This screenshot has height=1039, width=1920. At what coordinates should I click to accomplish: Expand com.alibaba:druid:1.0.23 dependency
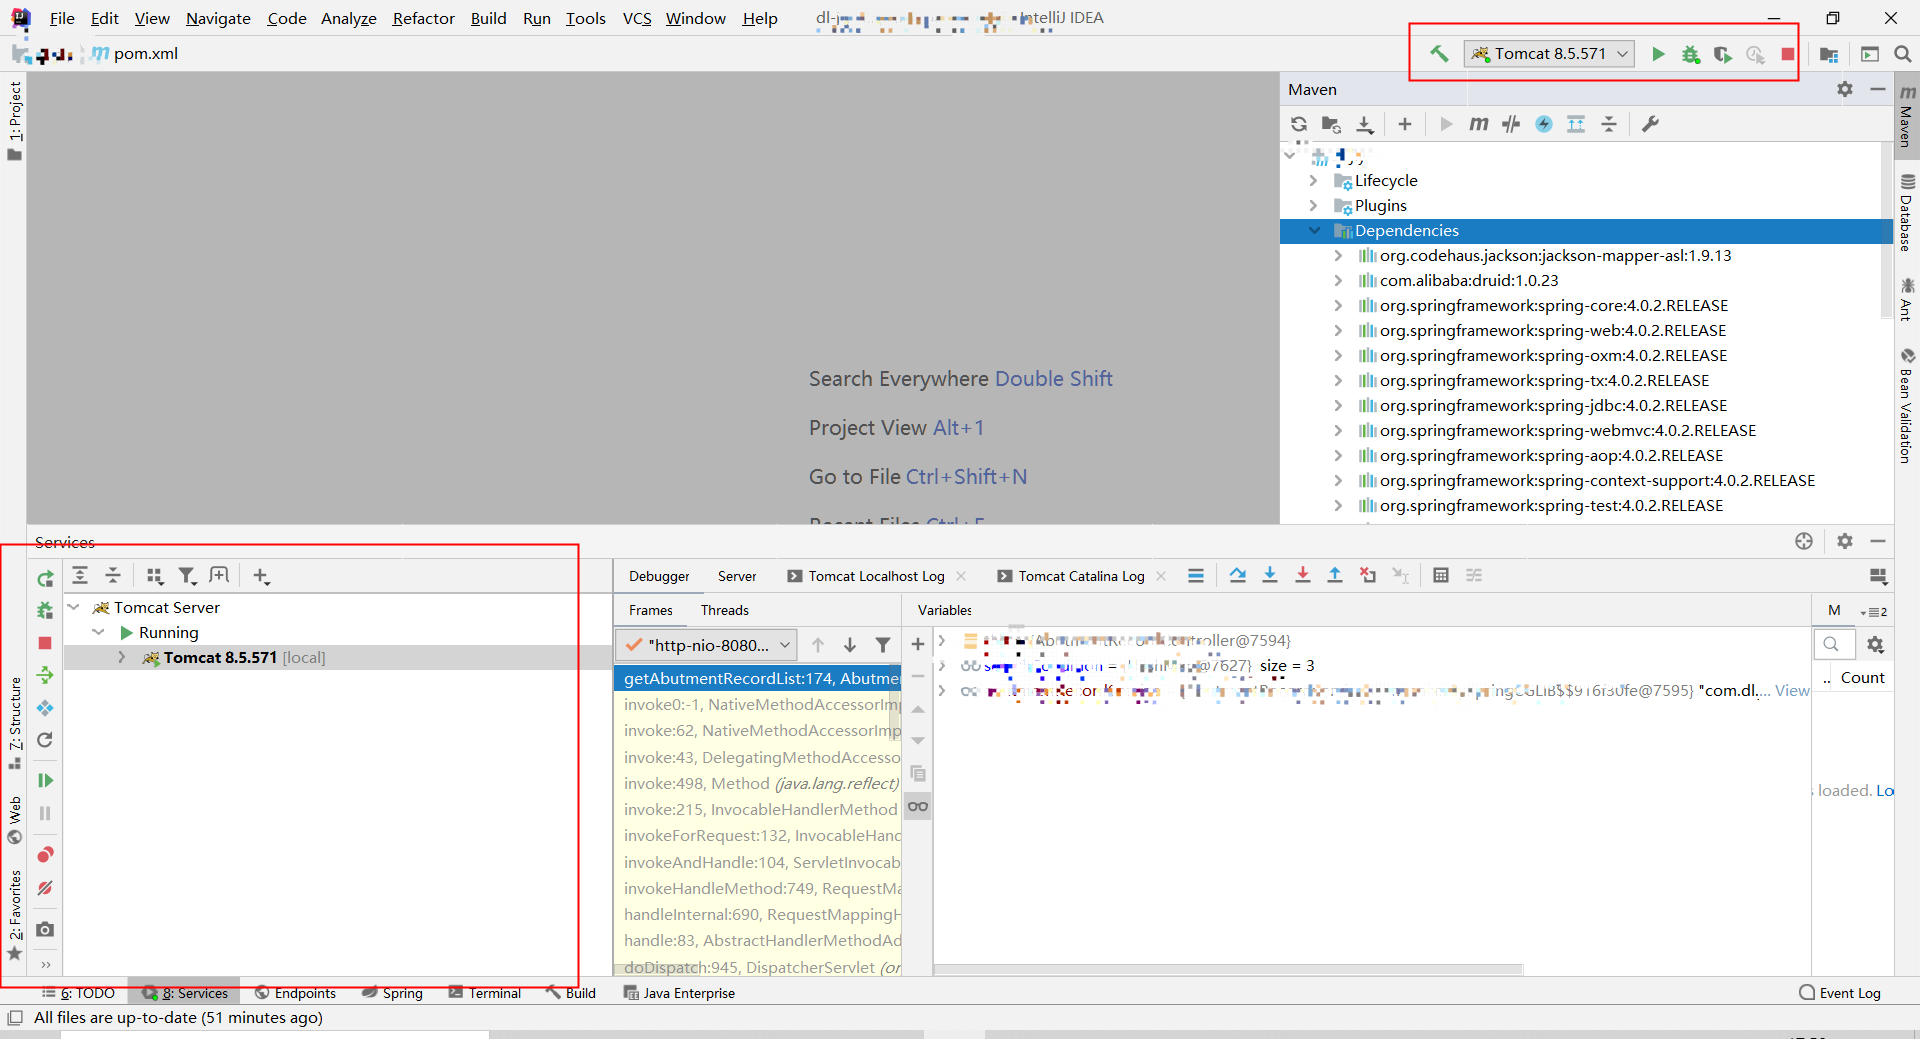[x=1338, y=280]
